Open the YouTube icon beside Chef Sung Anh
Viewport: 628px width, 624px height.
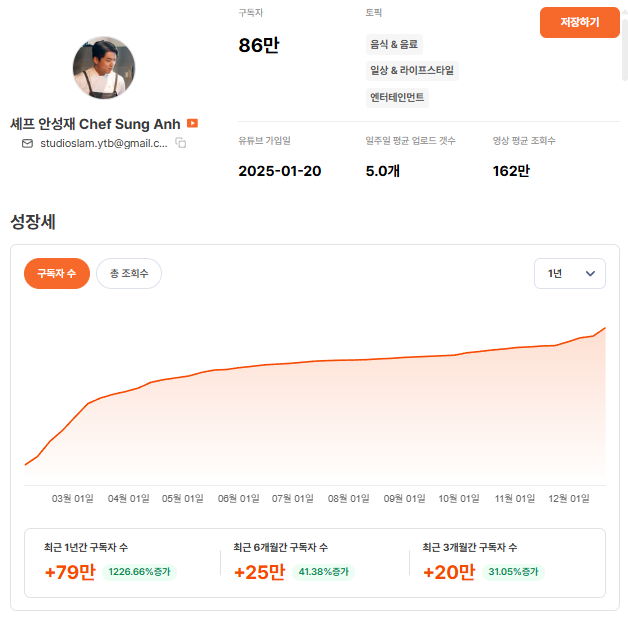tap(193, 123)
